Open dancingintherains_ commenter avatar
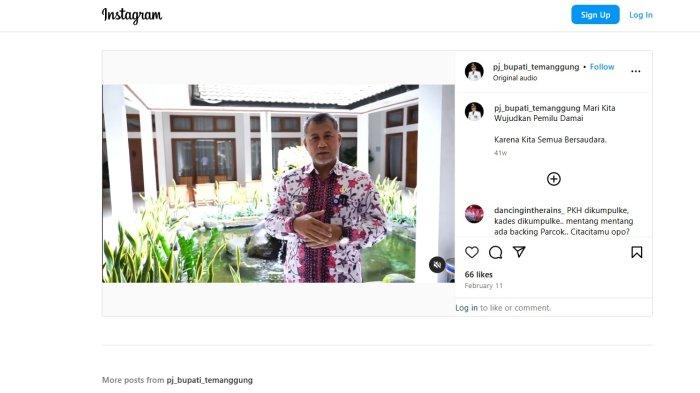Viewport: 700px width, 393px height. pos(474,214)
